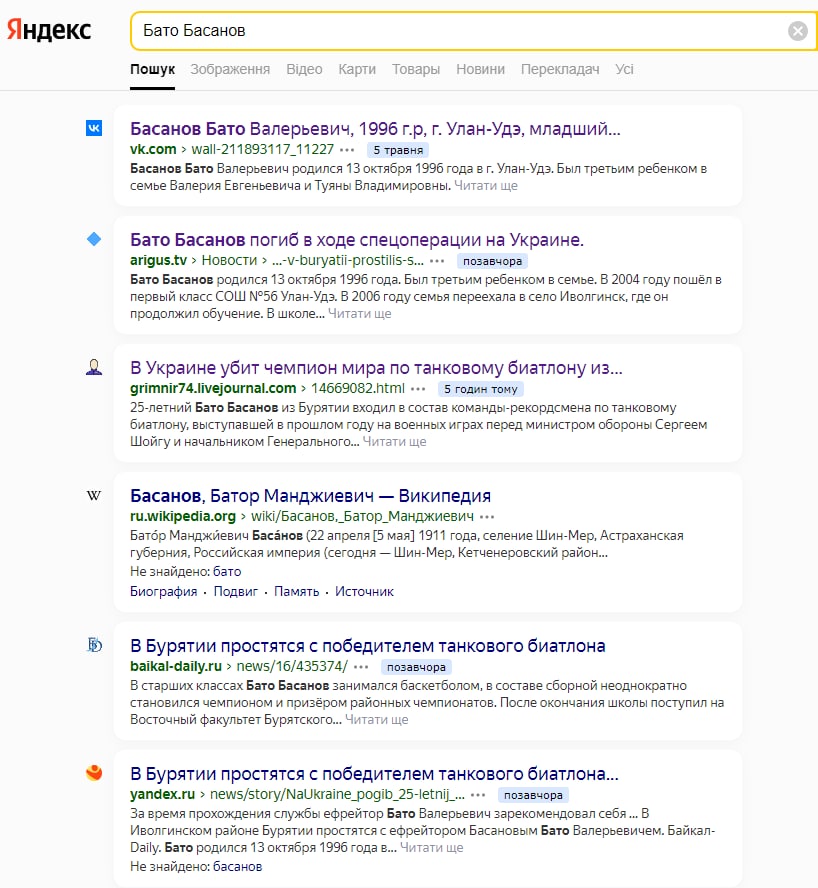The width and height of the screenshot is (818, 888).
Task: Switch to the Новини tab
Action: (x=480, y=69)
